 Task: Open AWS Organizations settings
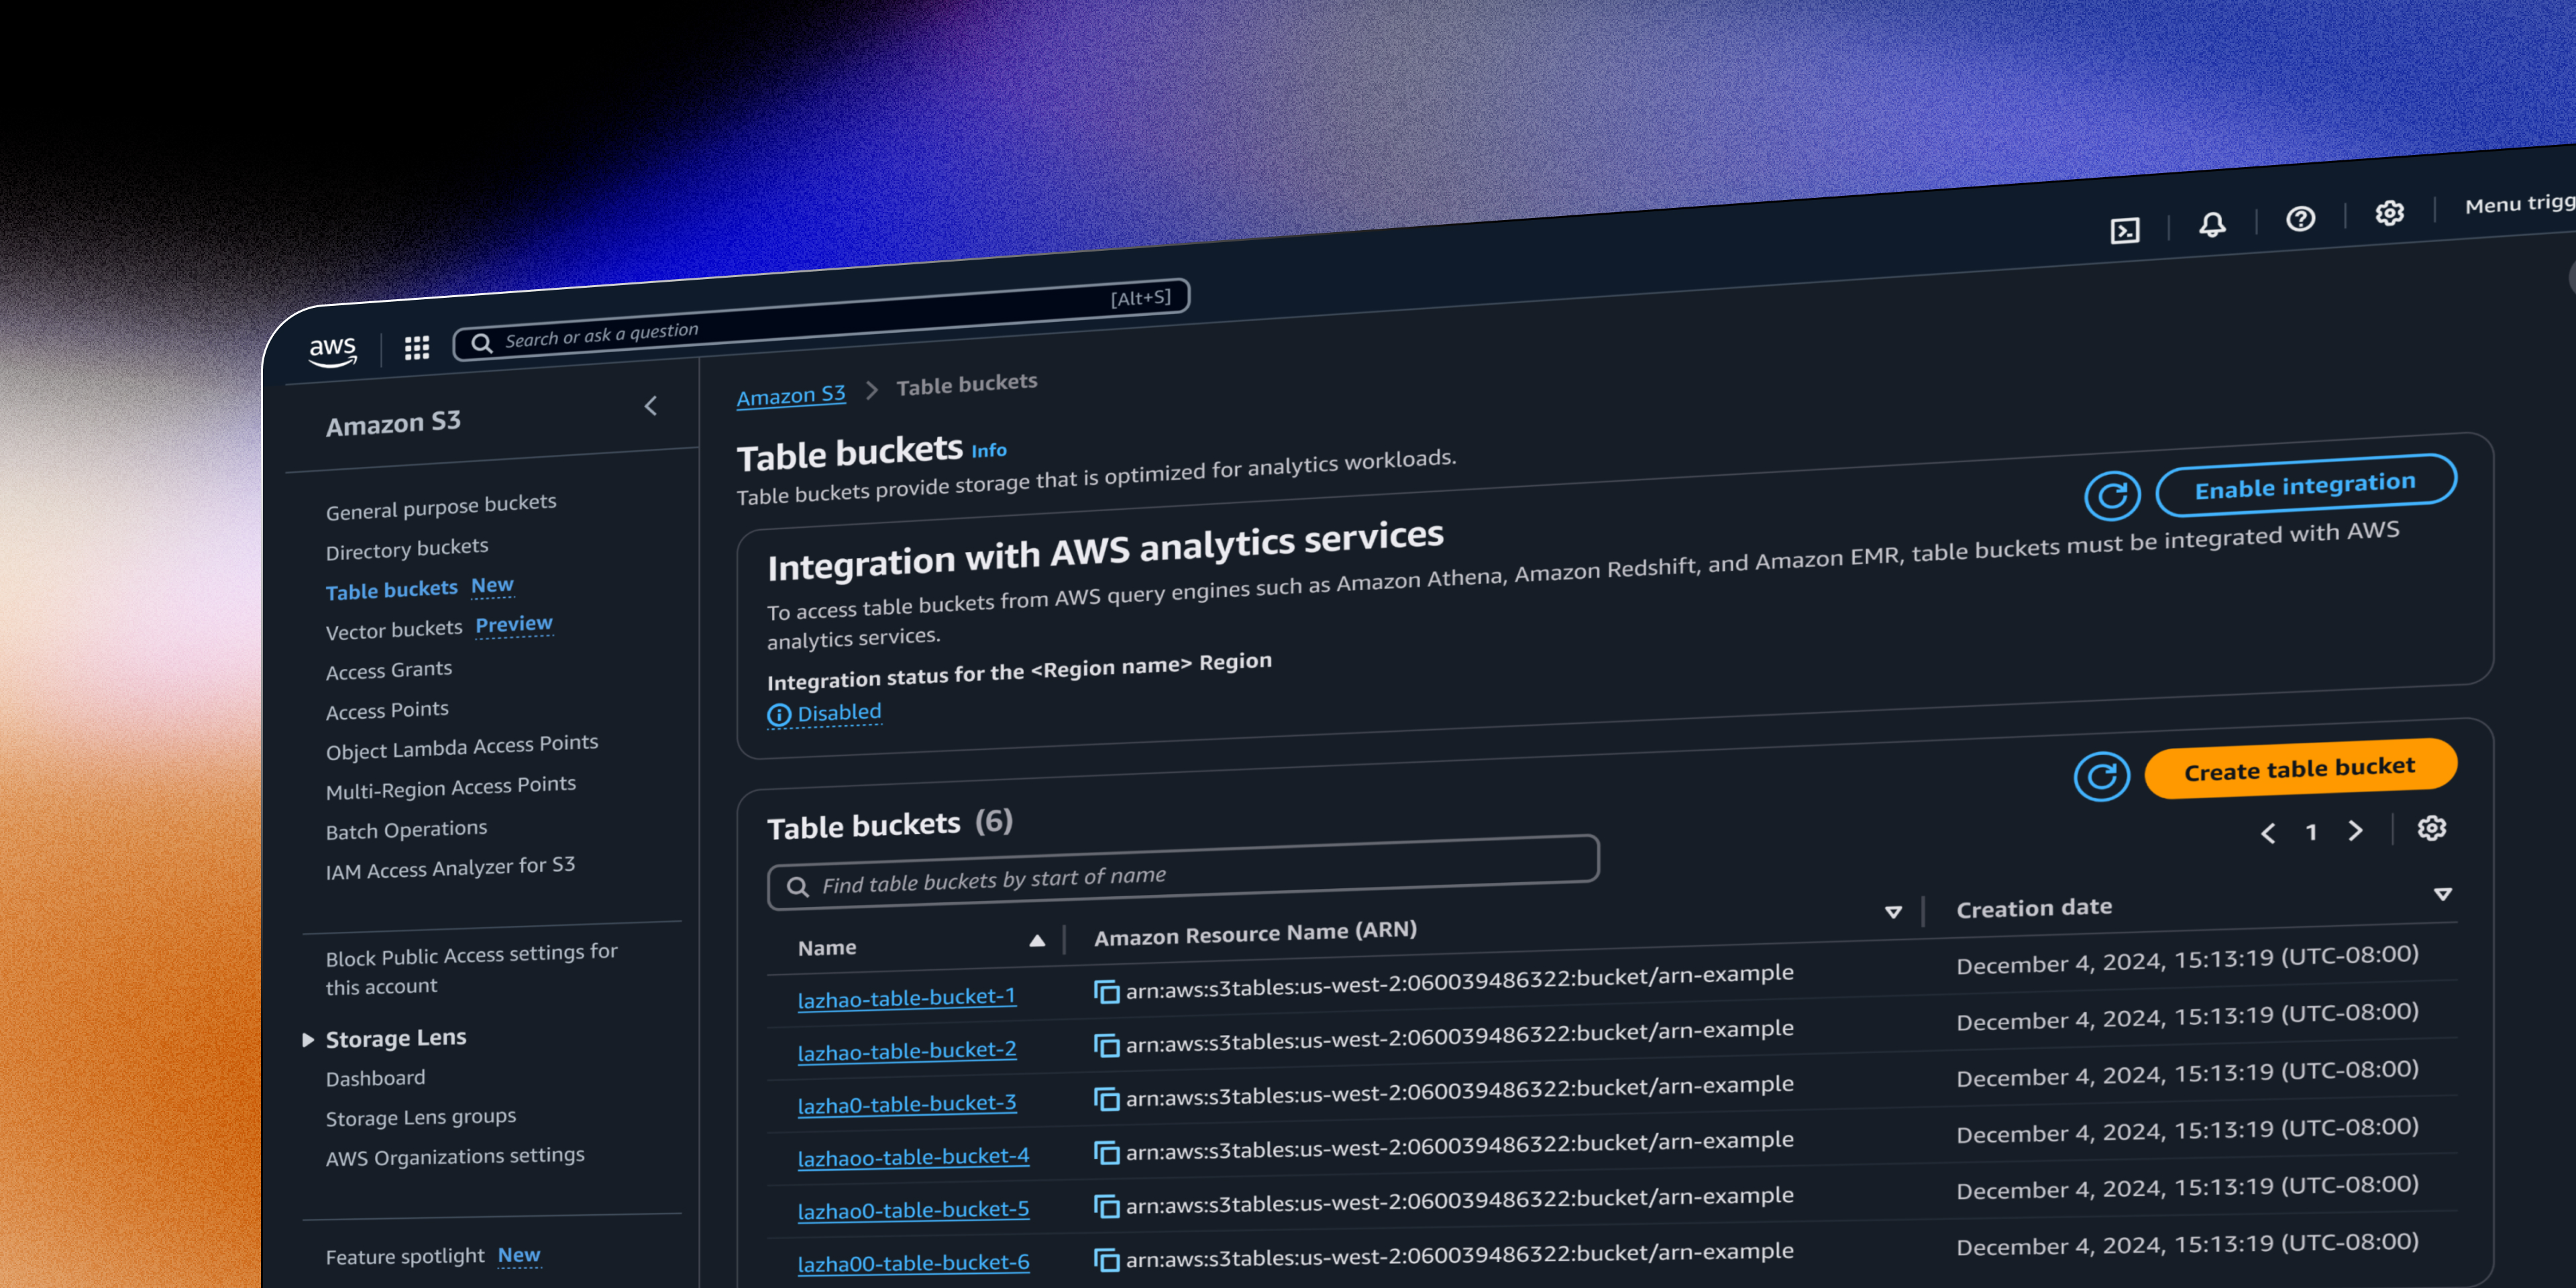click(x=455, y=1157)
